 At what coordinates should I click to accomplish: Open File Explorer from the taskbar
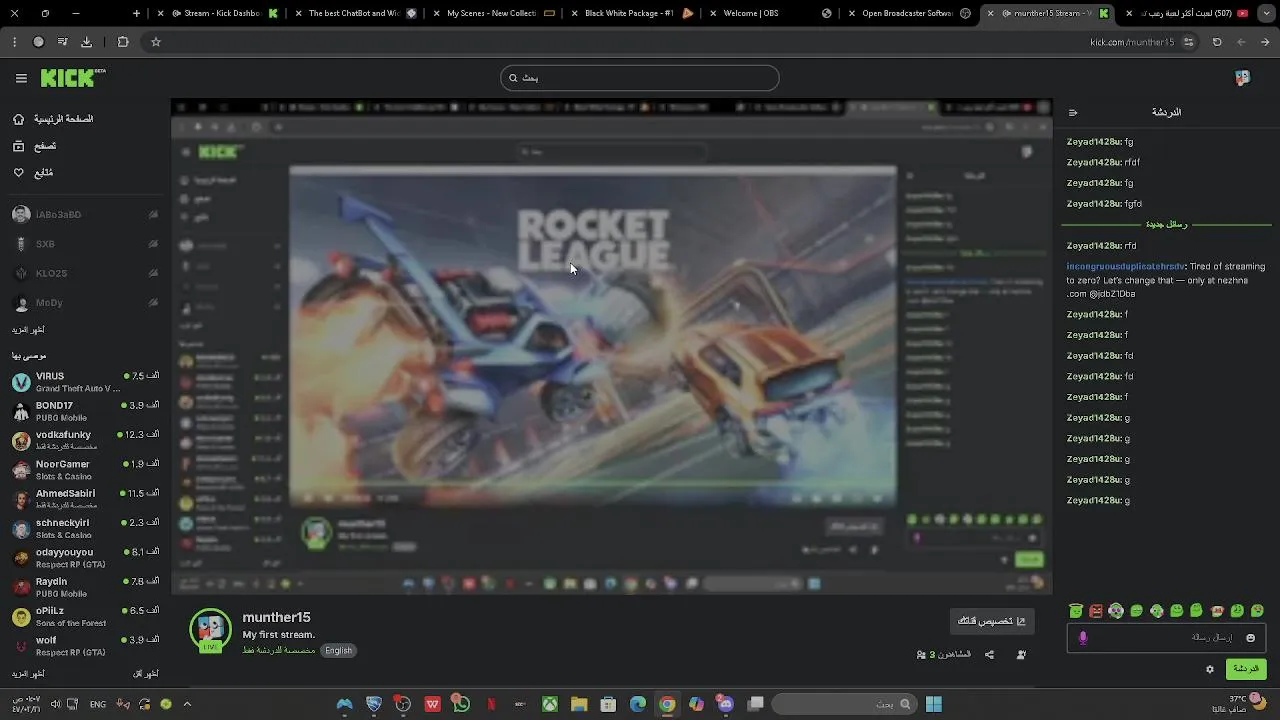click(579, 704)
